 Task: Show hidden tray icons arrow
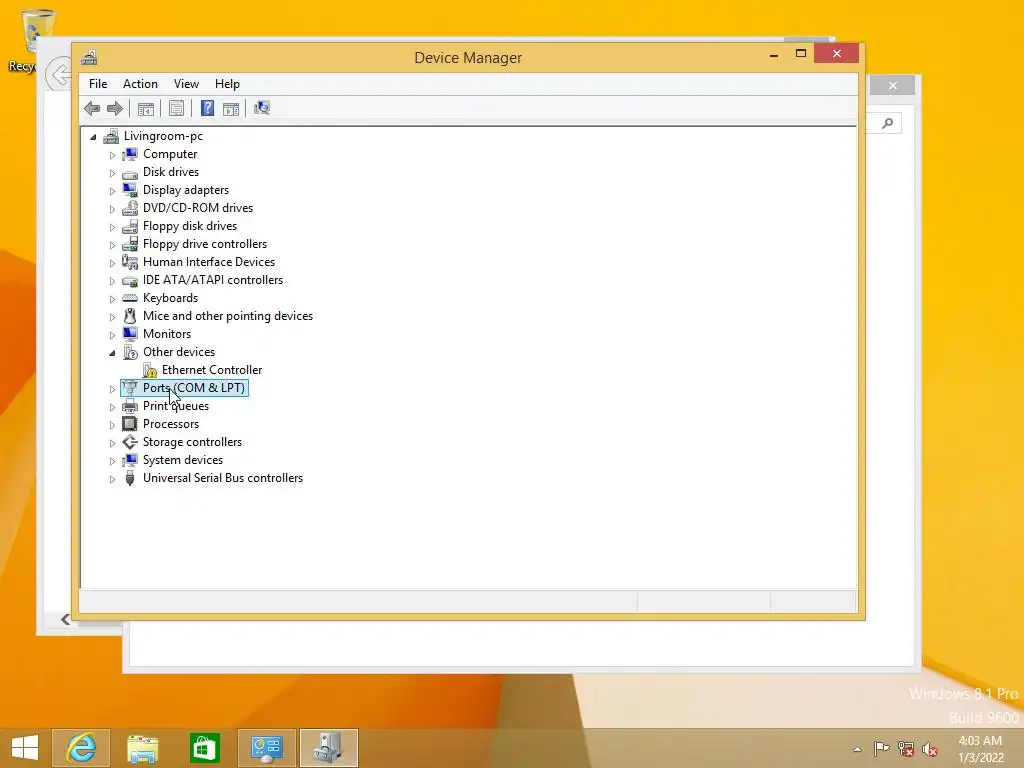pos(857,749)
